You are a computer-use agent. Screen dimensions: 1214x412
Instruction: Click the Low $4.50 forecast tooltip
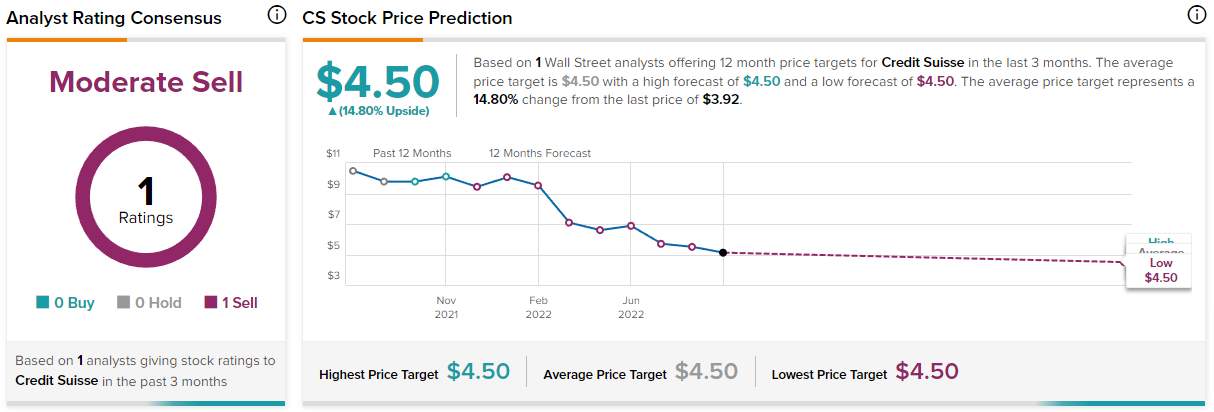[x=1160, y=270]
